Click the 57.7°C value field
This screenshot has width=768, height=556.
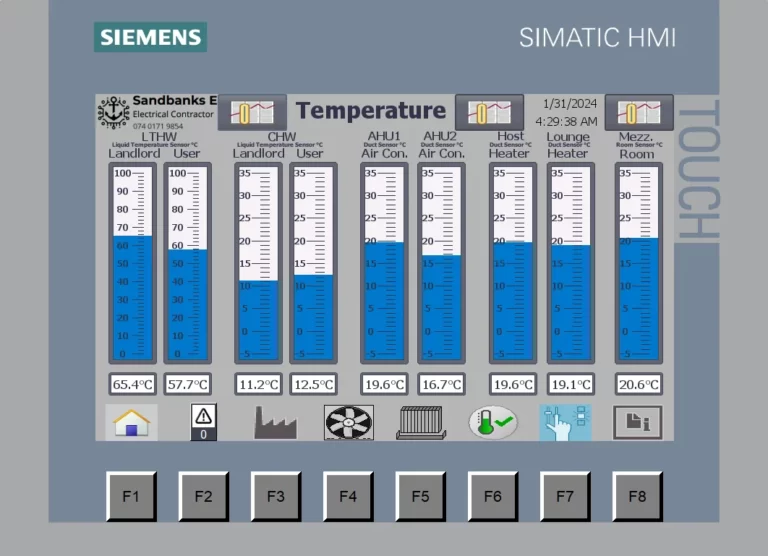(188, 384)
